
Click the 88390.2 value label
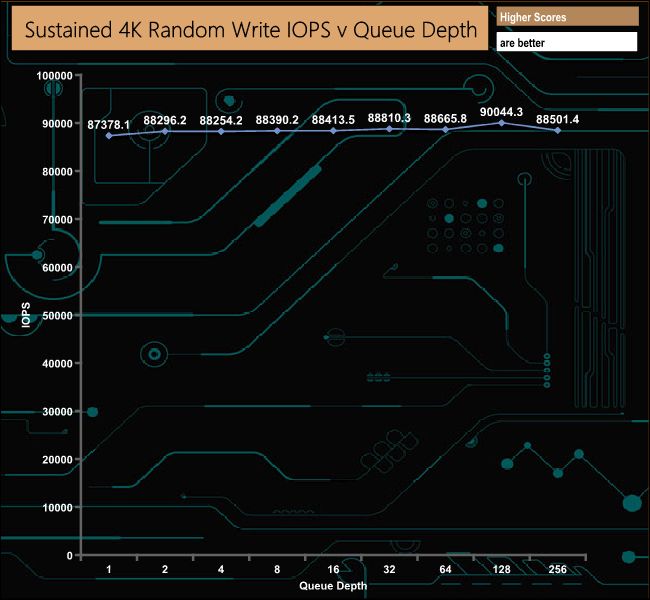point(277,120)
